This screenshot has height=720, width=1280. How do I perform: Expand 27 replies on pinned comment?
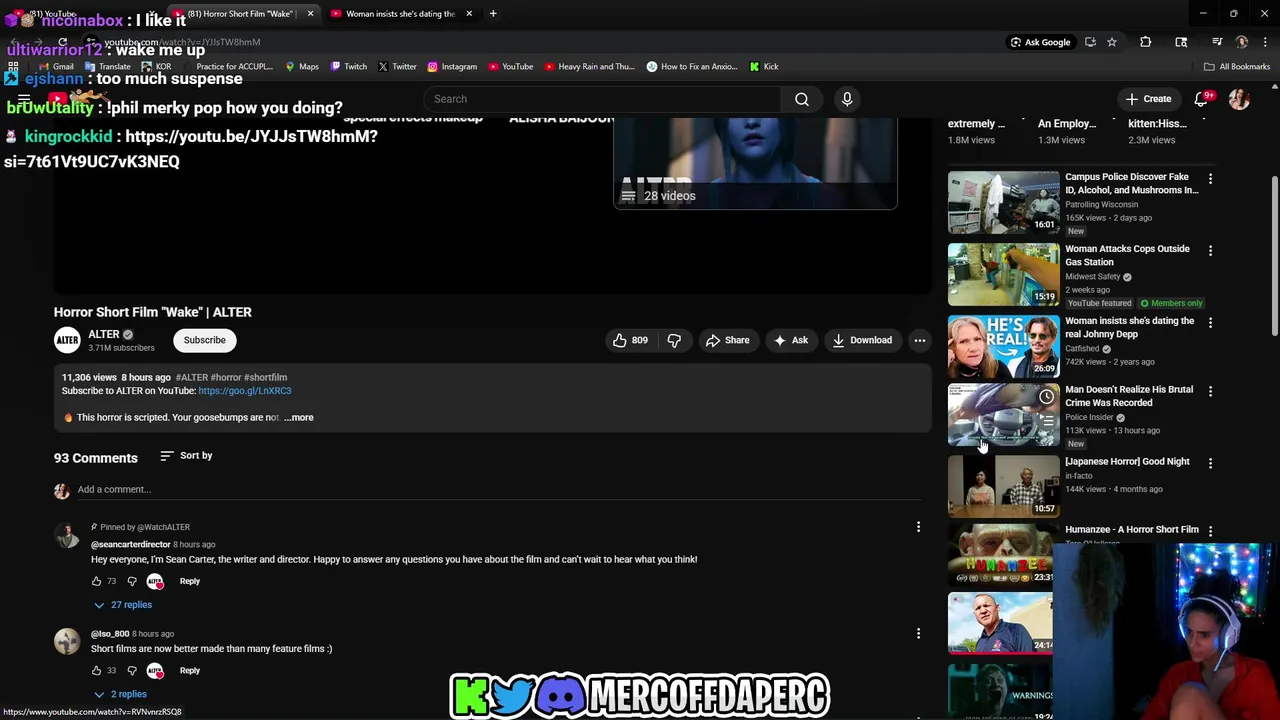[x=123, y=605]
